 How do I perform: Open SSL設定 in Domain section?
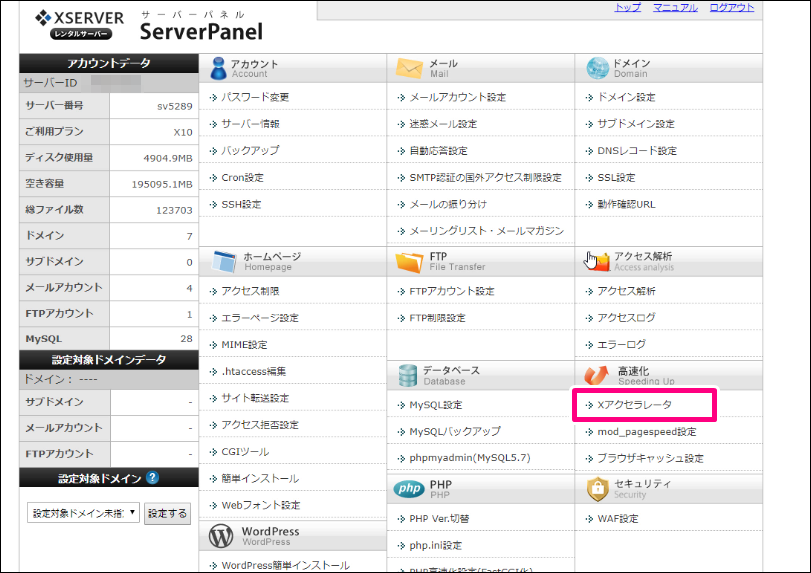616,177
